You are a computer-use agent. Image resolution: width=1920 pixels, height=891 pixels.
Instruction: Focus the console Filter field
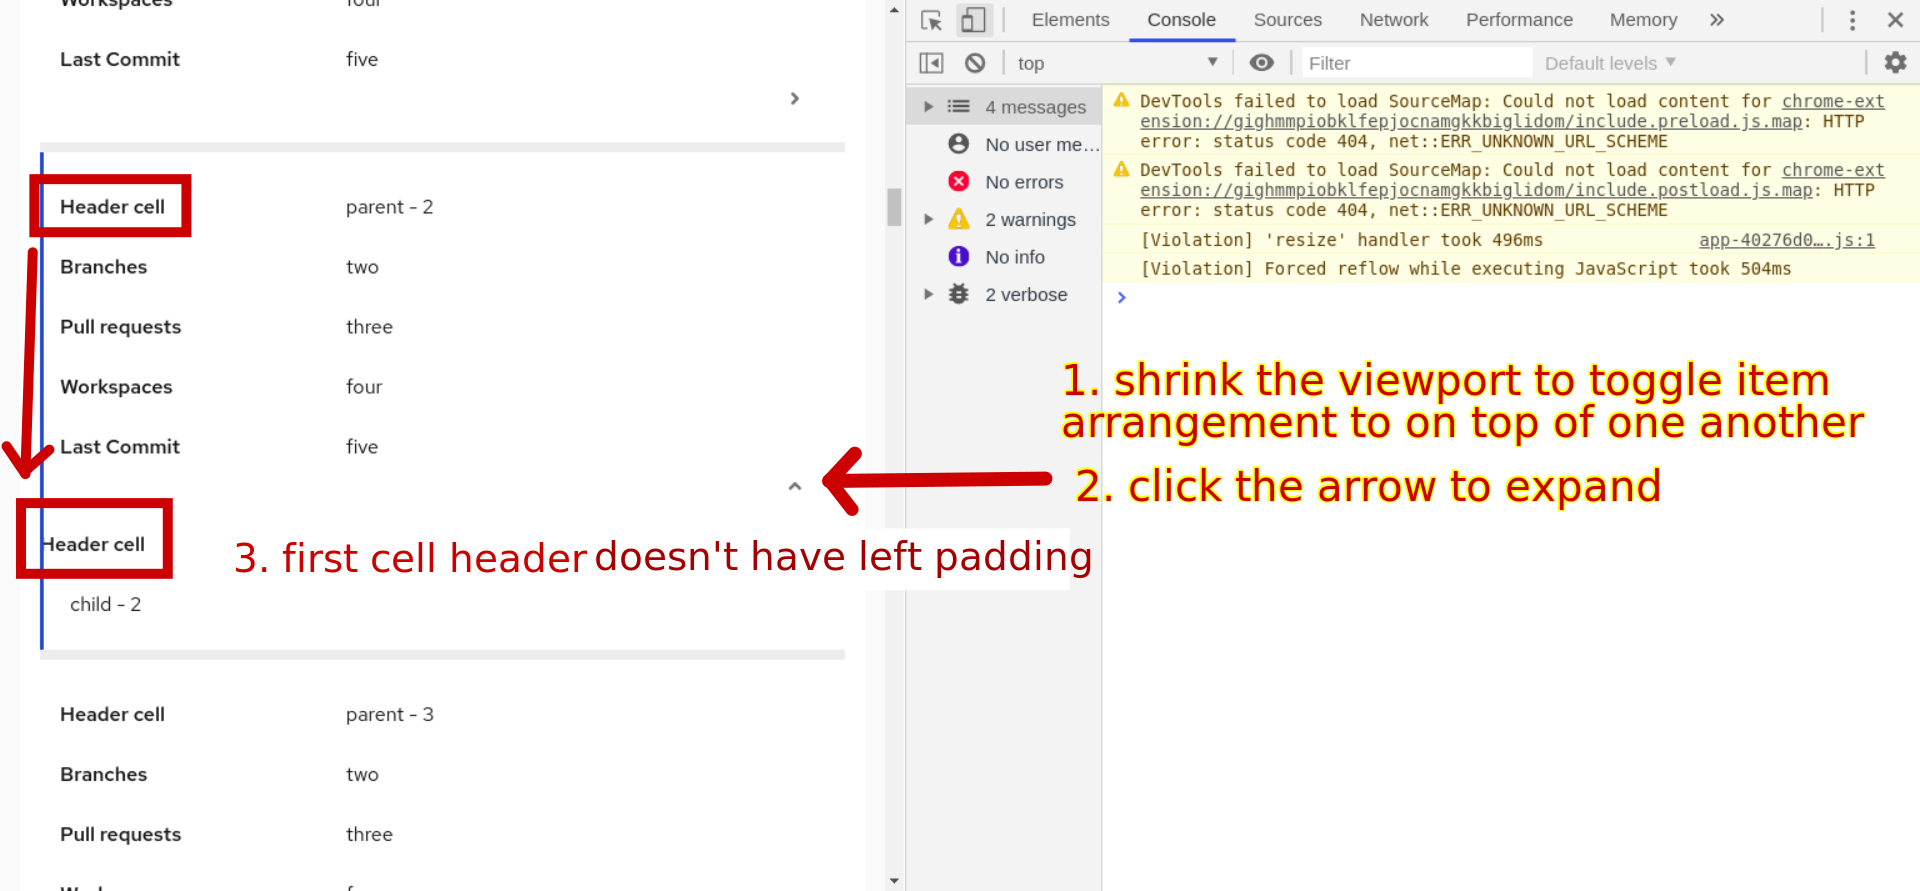coord(1416,63)
